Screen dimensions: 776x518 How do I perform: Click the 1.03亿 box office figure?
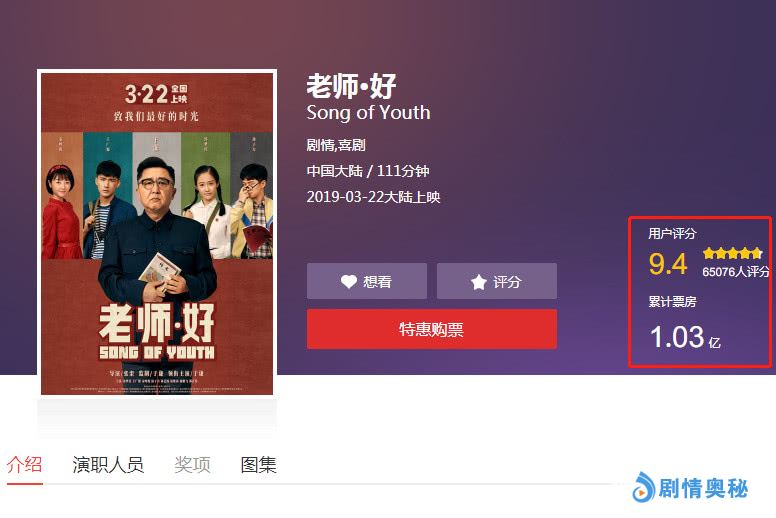(x=685, y=337)
